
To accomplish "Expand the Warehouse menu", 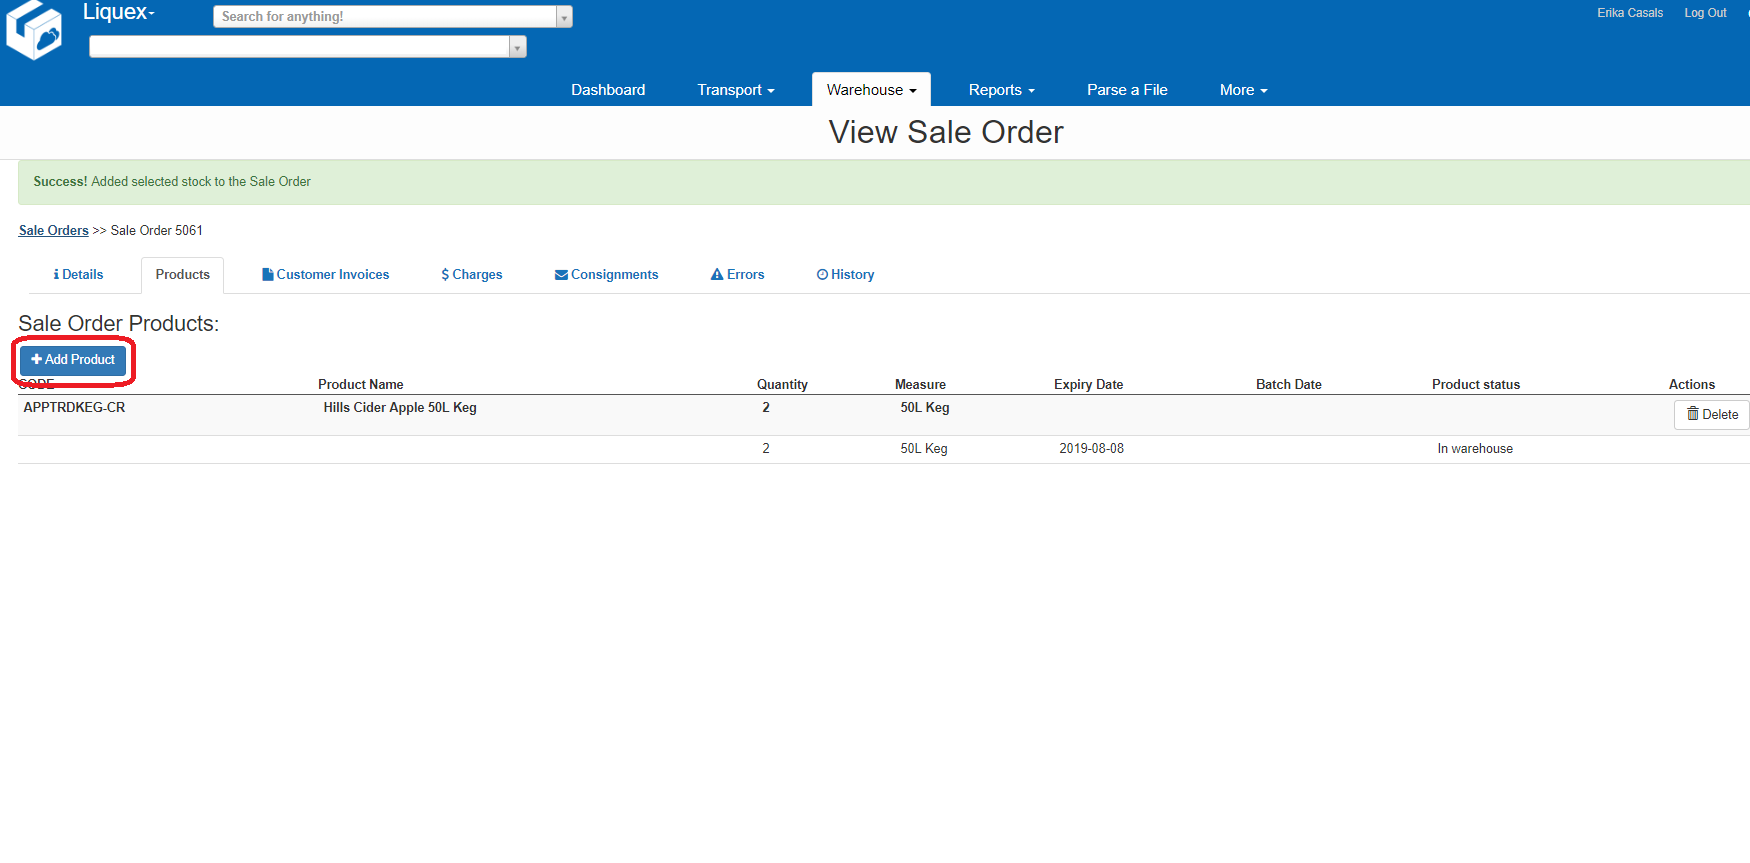I will pos(870,90).
